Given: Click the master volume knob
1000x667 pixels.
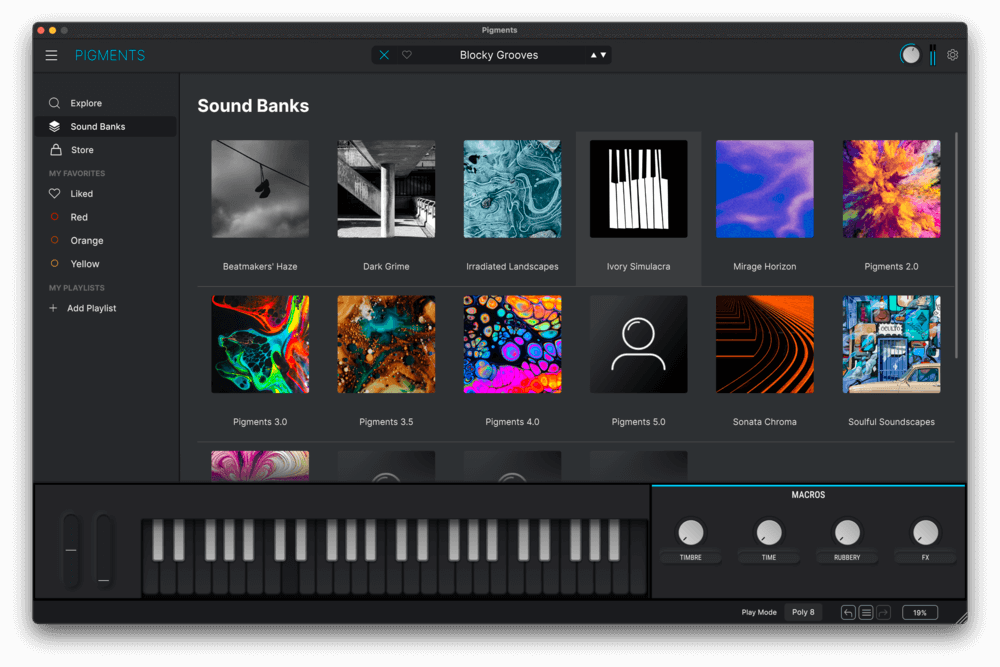Looking at the screenshot, I should (910, 55).
